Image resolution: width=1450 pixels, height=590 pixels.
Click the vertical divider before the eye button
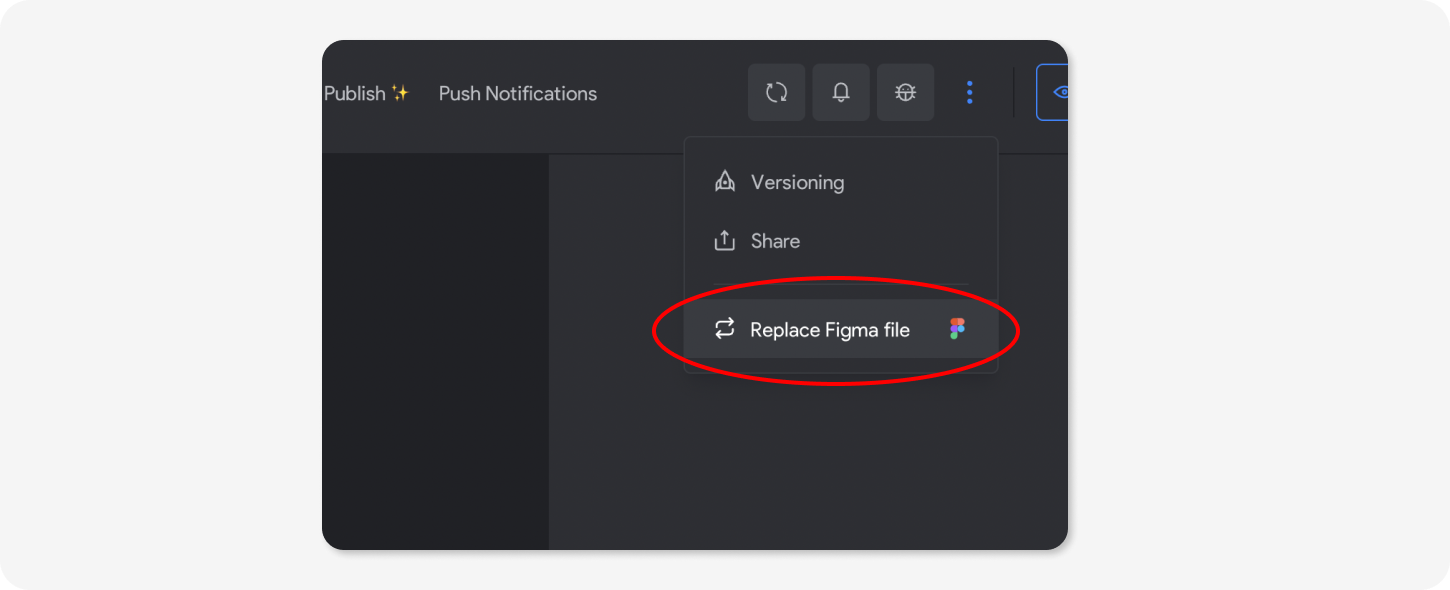(1014, 93)
